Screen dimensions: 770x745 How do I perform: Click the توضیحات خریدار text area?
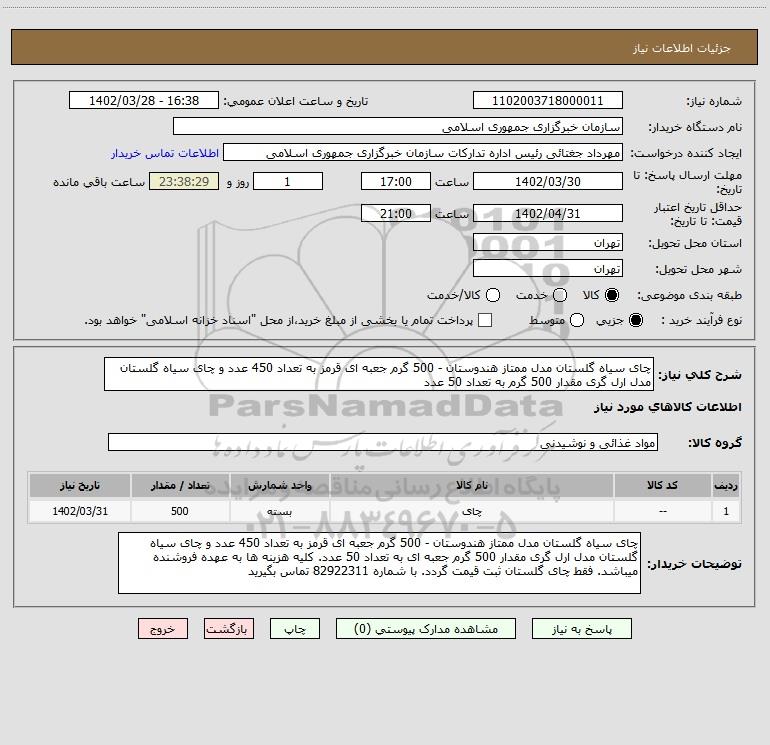(x=379, y=563)
